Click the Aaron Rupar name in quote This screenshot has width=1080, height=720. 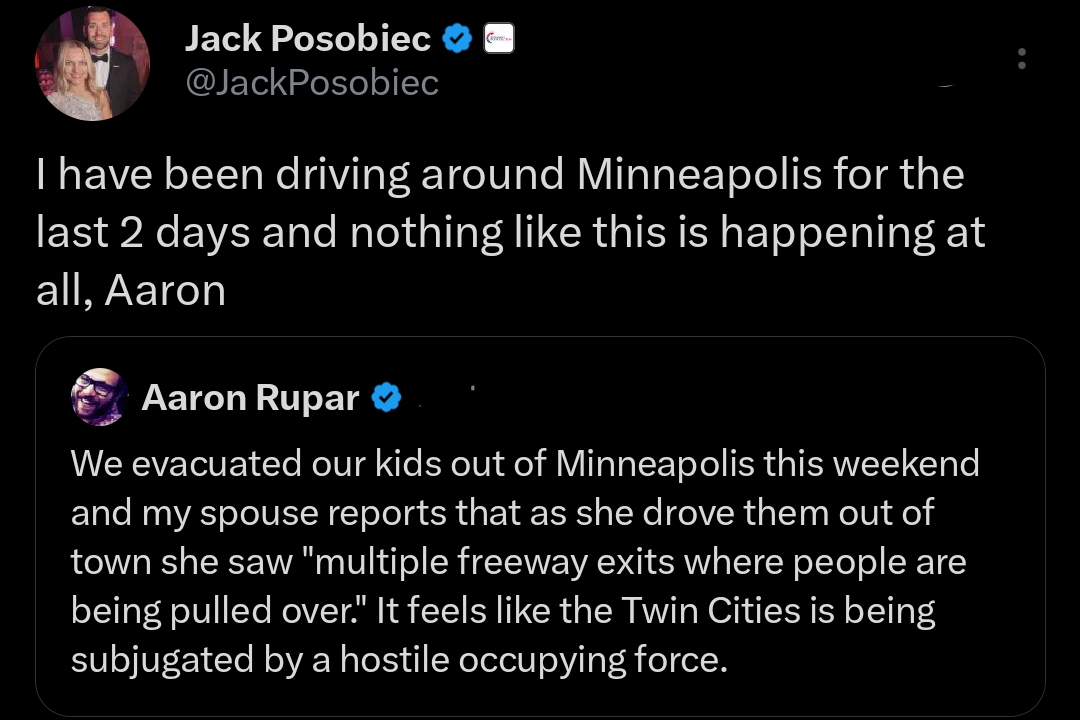coord(250,398)
